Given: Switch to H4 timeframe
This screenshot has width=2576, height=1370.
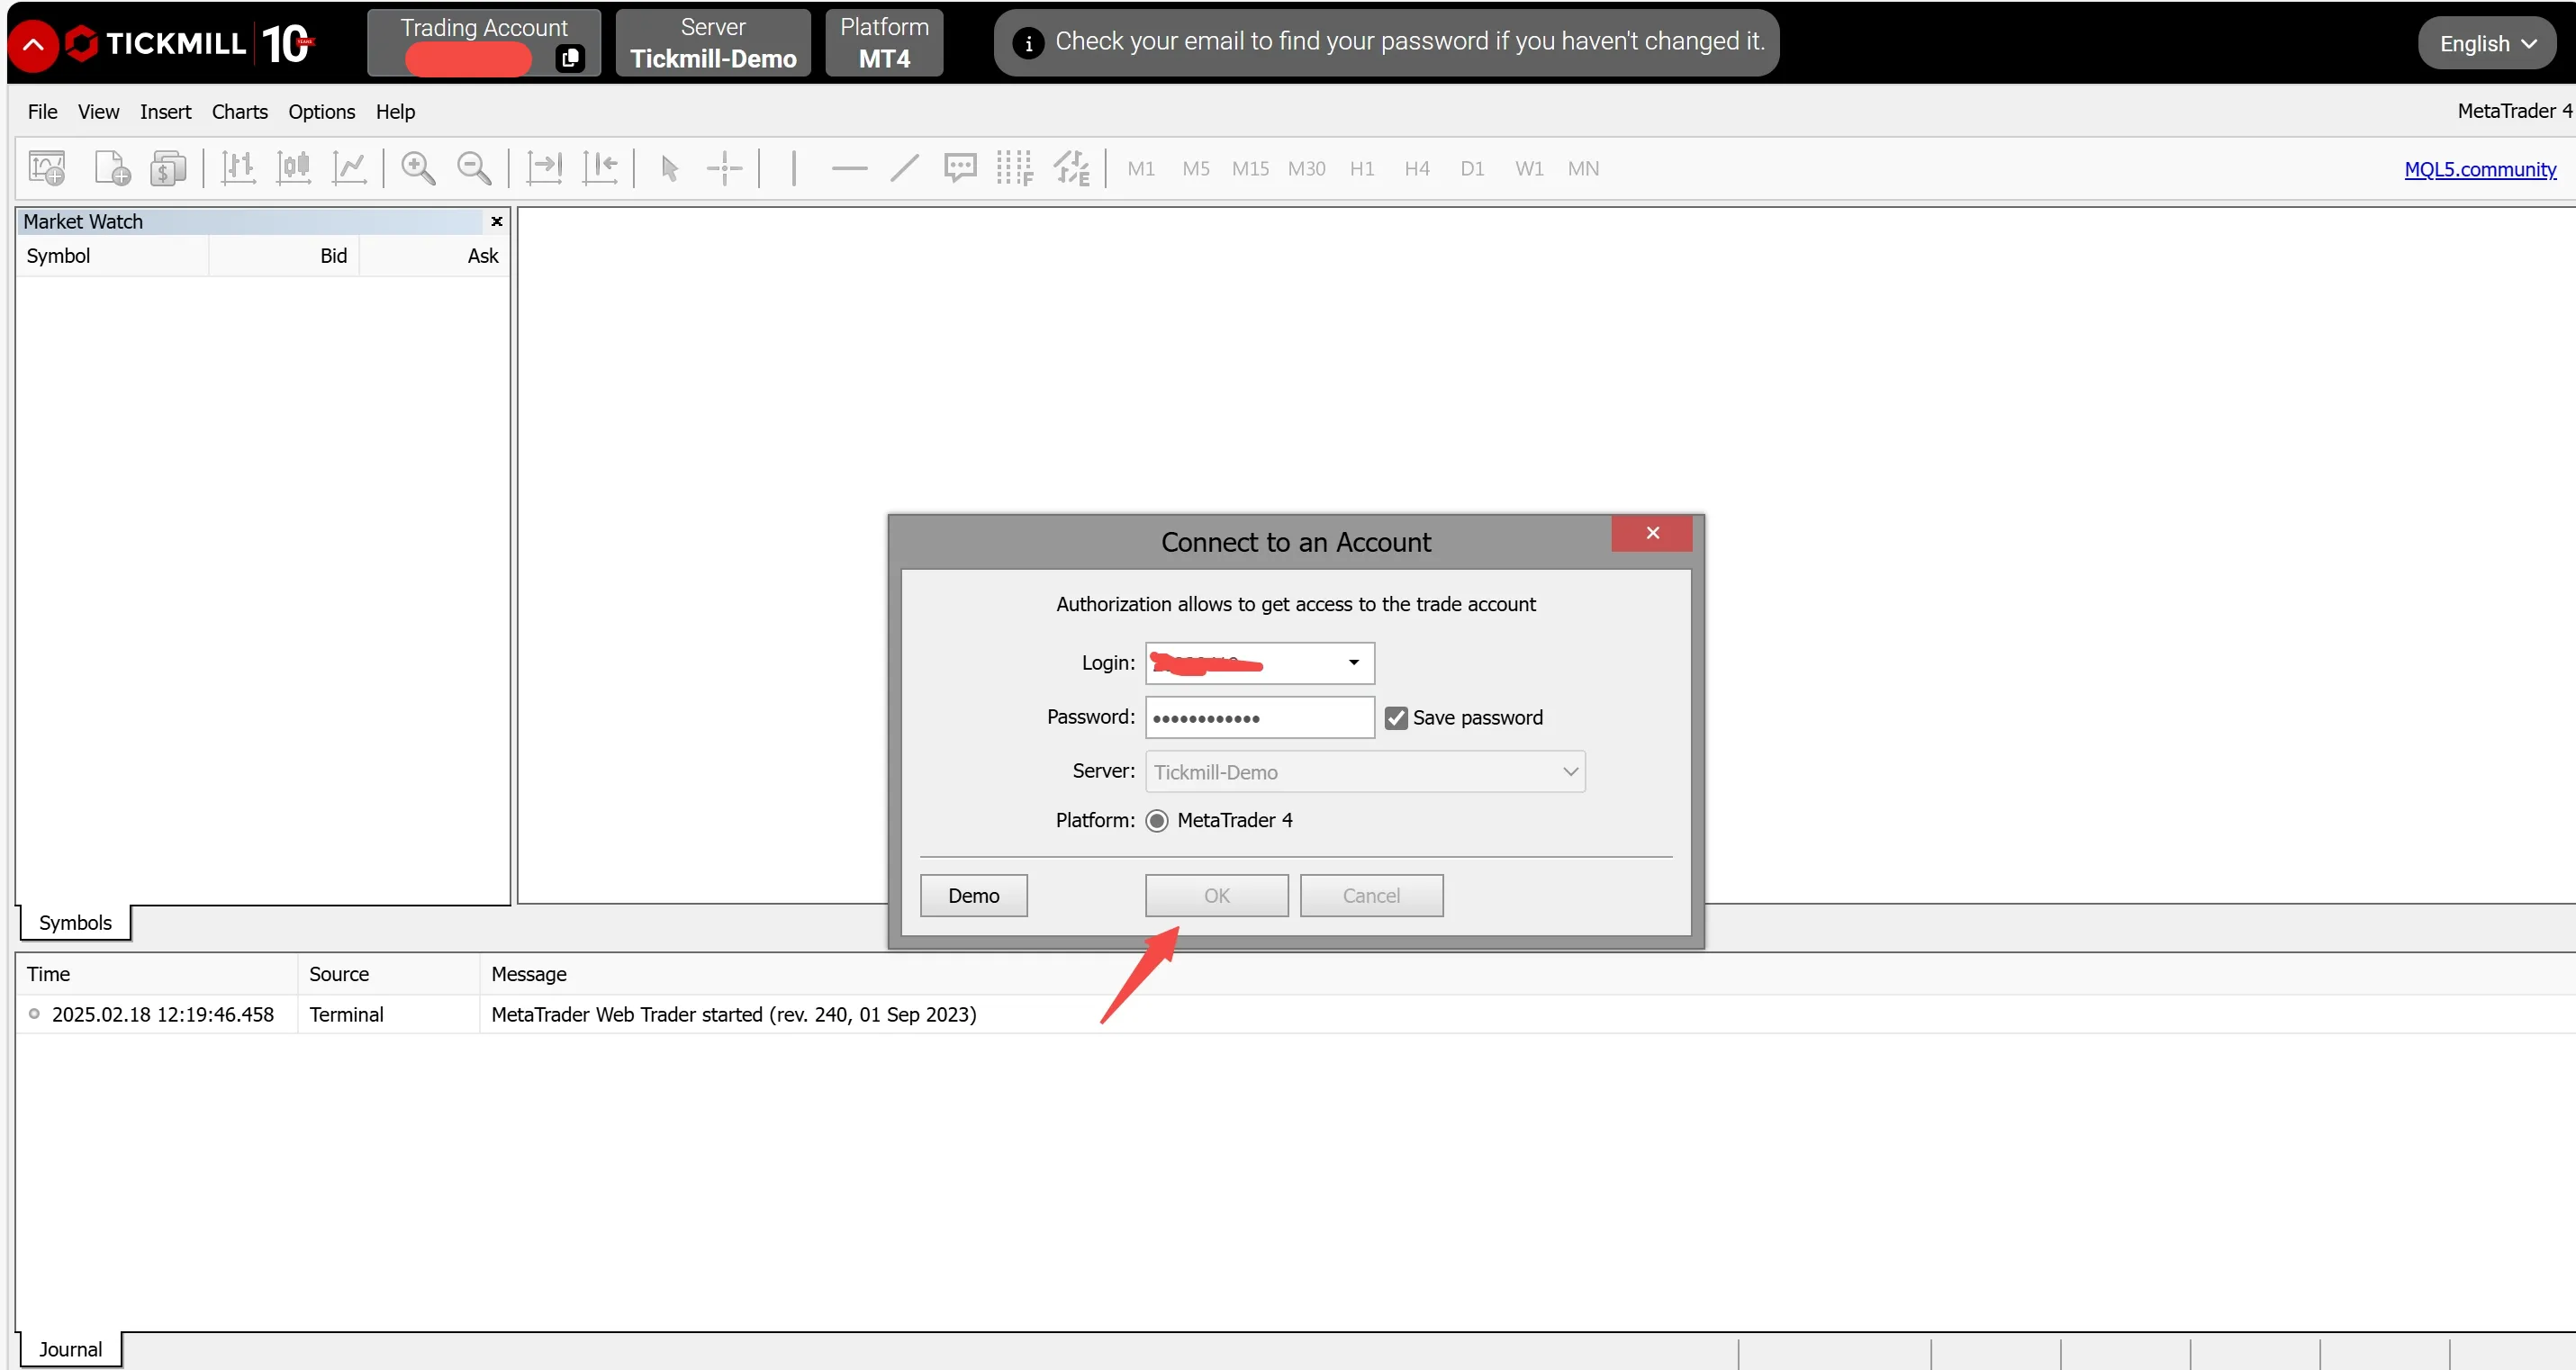Looking at the screenshot, I should (x=1417, y=168).
